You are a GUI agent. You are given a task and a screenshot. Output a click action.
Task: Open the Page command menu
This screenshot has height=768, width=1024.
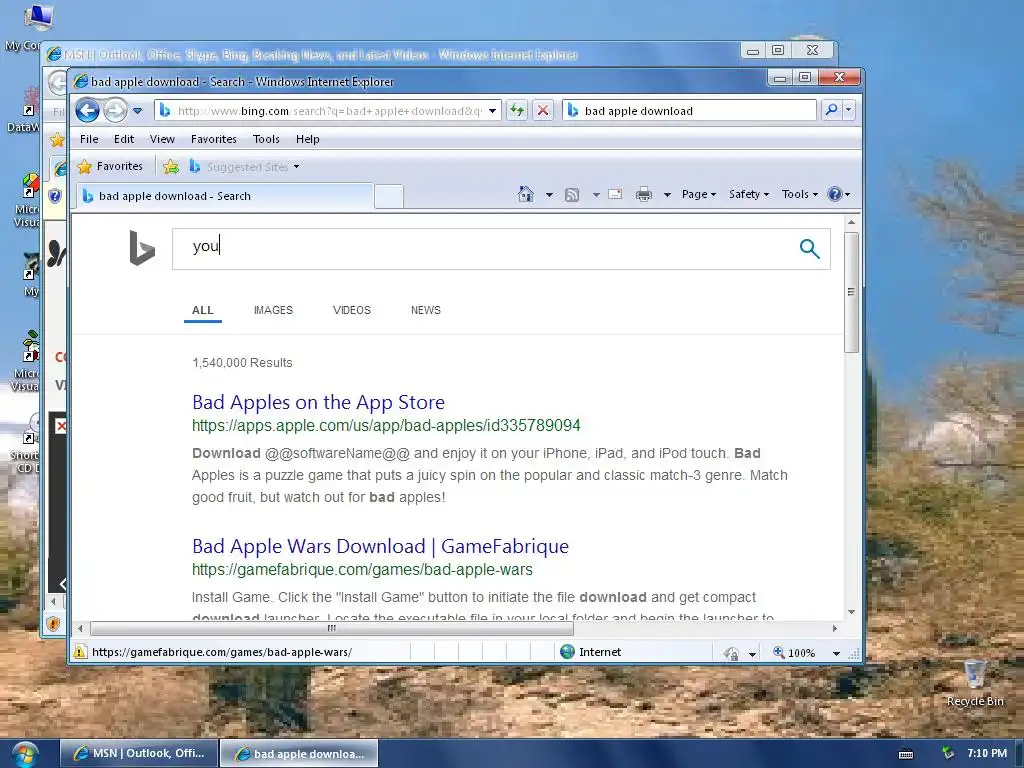click(699, 194)
